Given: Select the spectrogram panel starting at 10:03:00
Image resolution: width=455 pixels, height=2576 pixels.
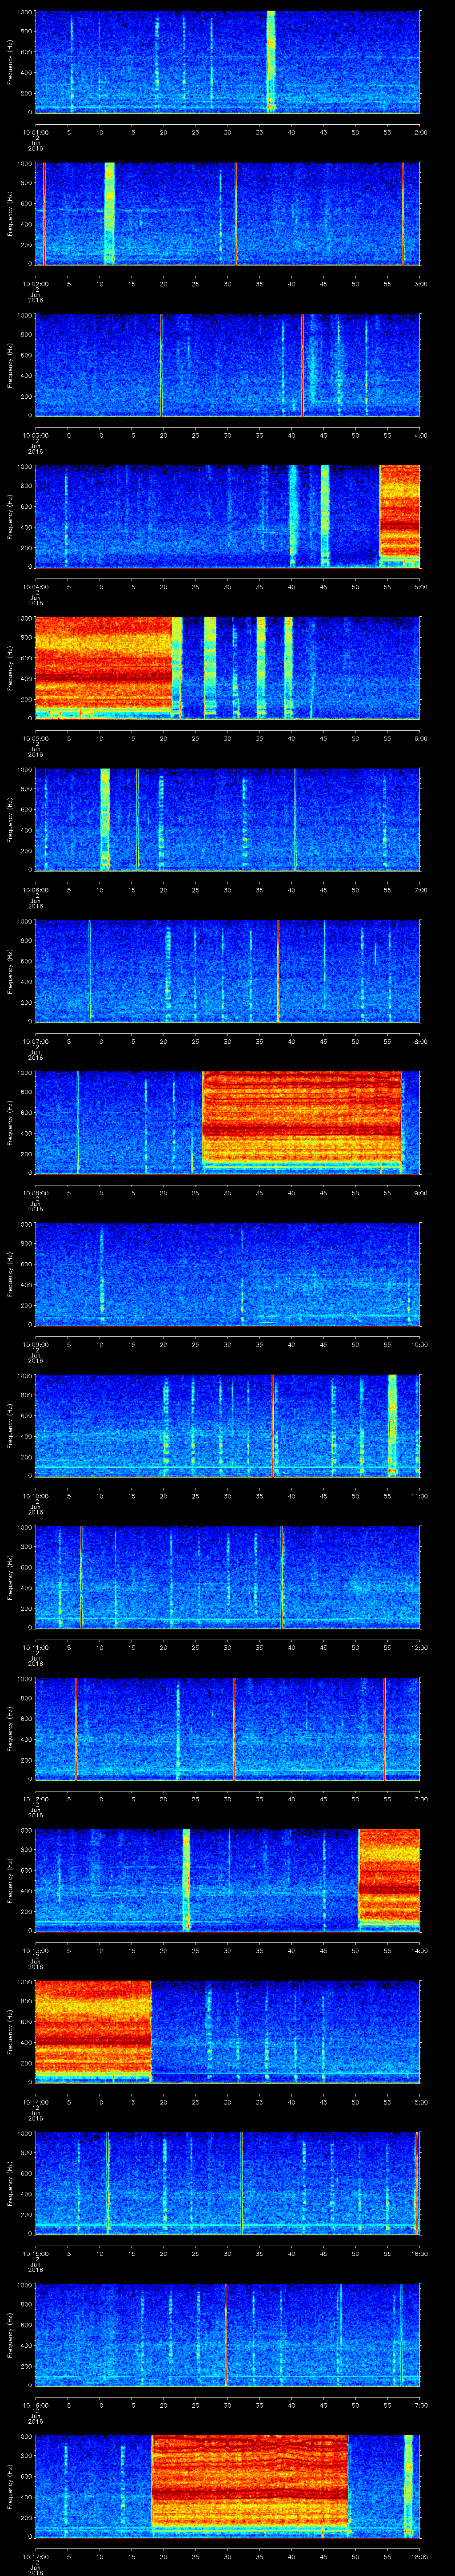Looking at the screenshot, I should coord(227,365).
